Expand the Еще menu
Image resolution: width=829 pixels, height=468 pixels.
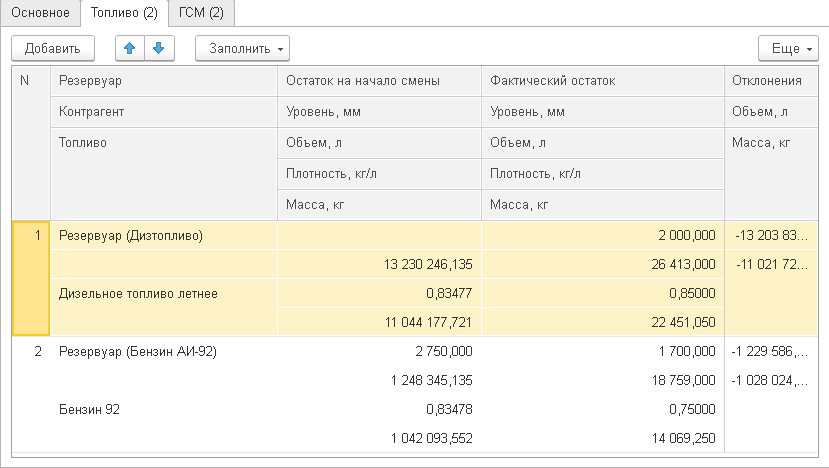[788, 47]
